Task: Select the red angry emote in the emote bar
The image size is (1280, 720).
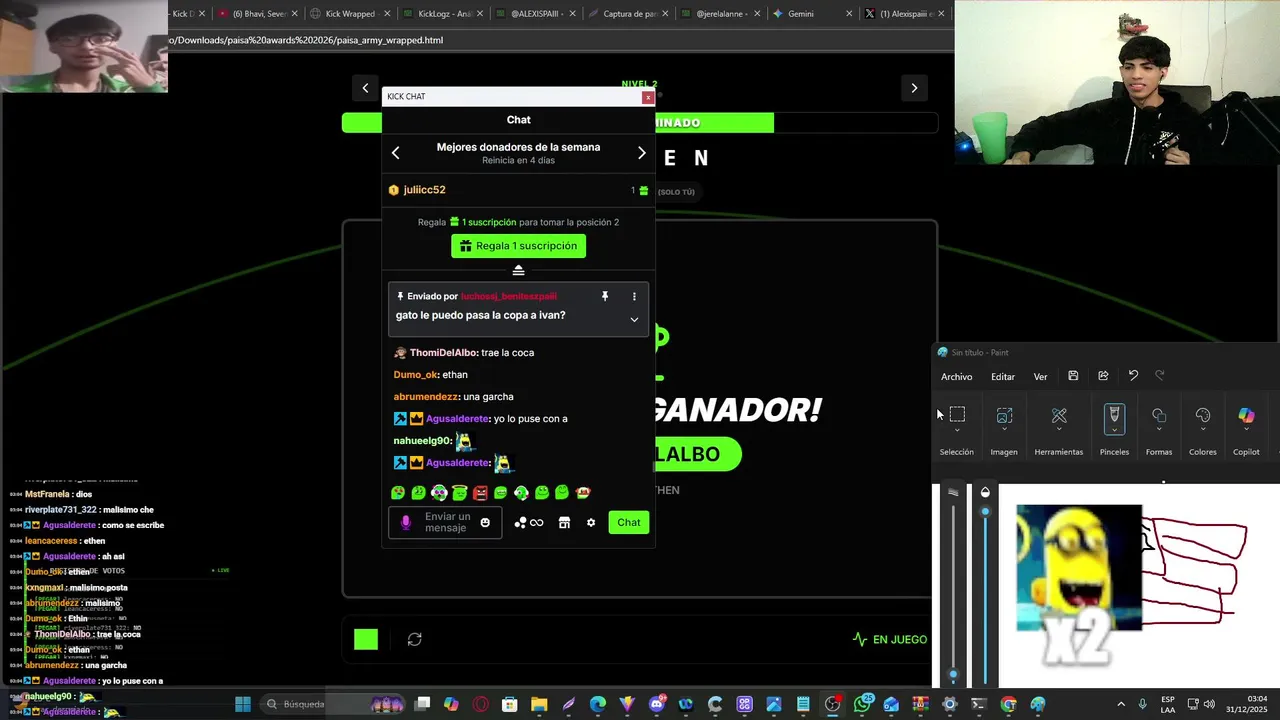Action: point(480,492)
